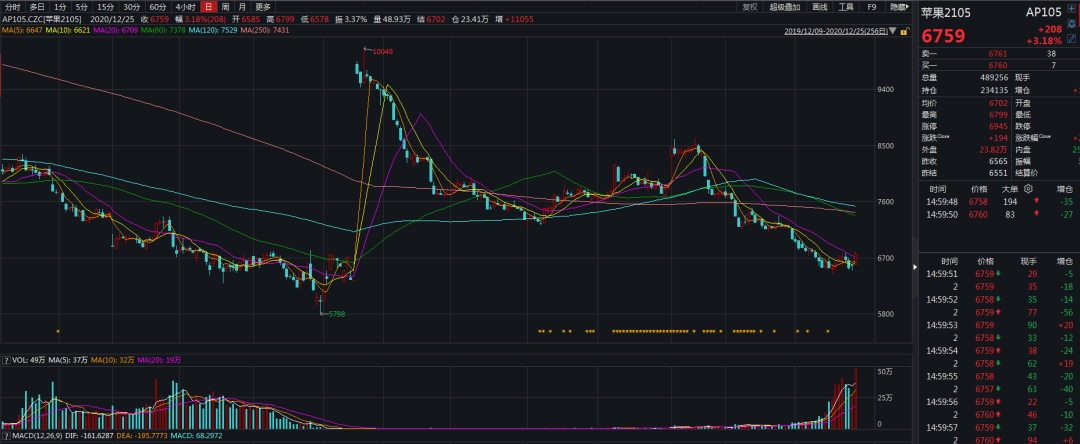Expand the date range dropdown triangle
The image size is (1080, 444).
point(893,31)
